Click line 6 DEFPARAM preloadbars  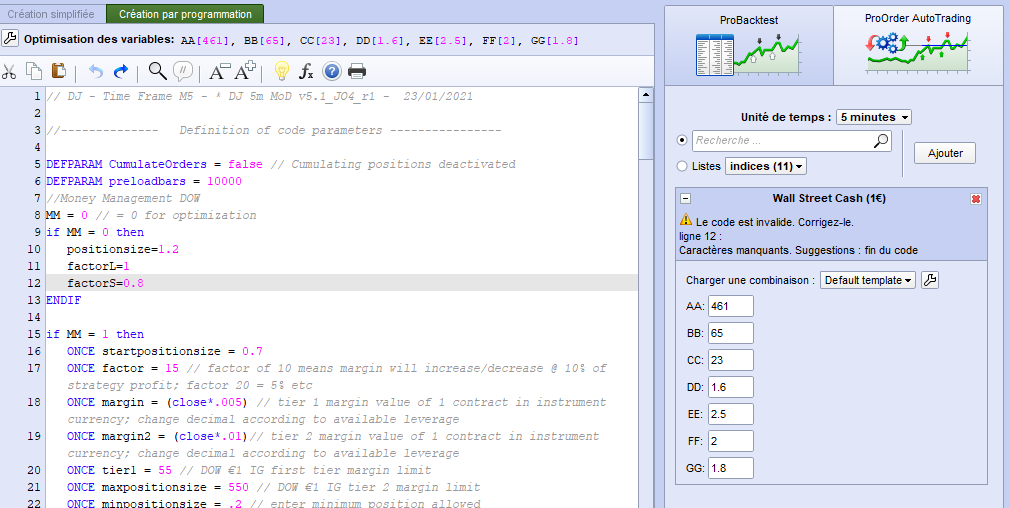[144, 181]
